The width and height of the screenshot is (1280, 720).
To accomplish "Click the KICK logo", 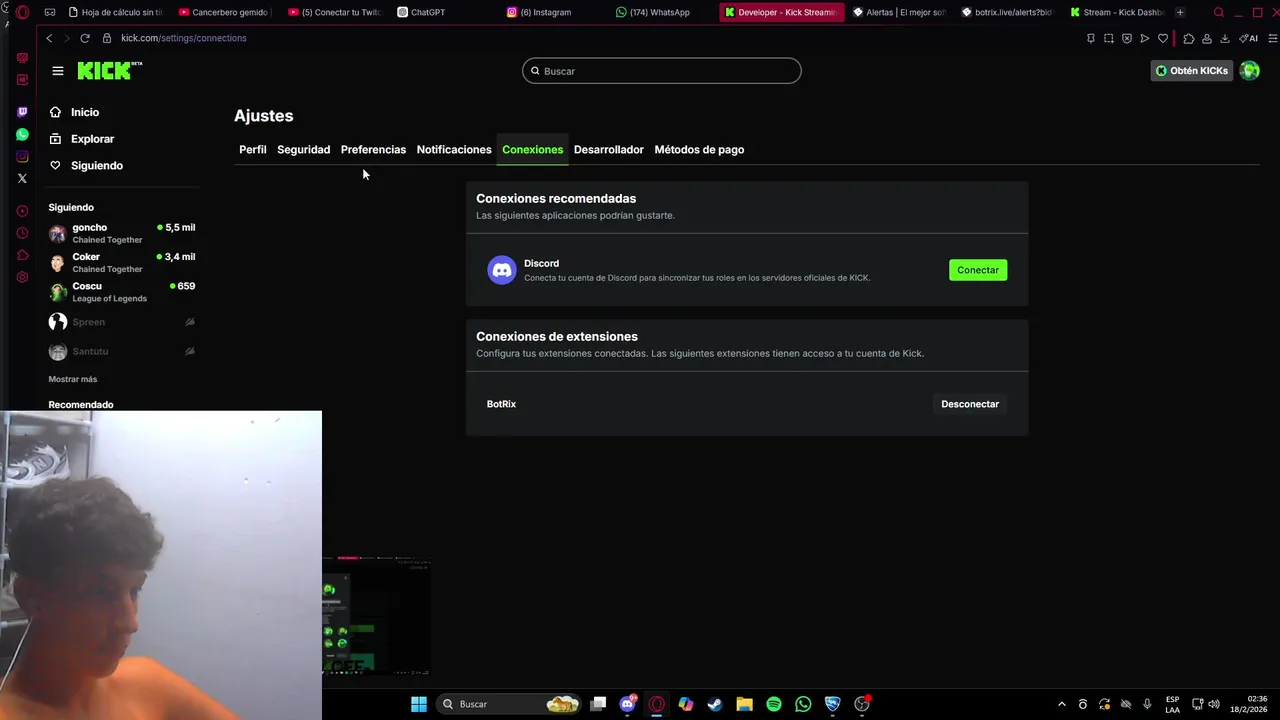I will pos(110,70).
